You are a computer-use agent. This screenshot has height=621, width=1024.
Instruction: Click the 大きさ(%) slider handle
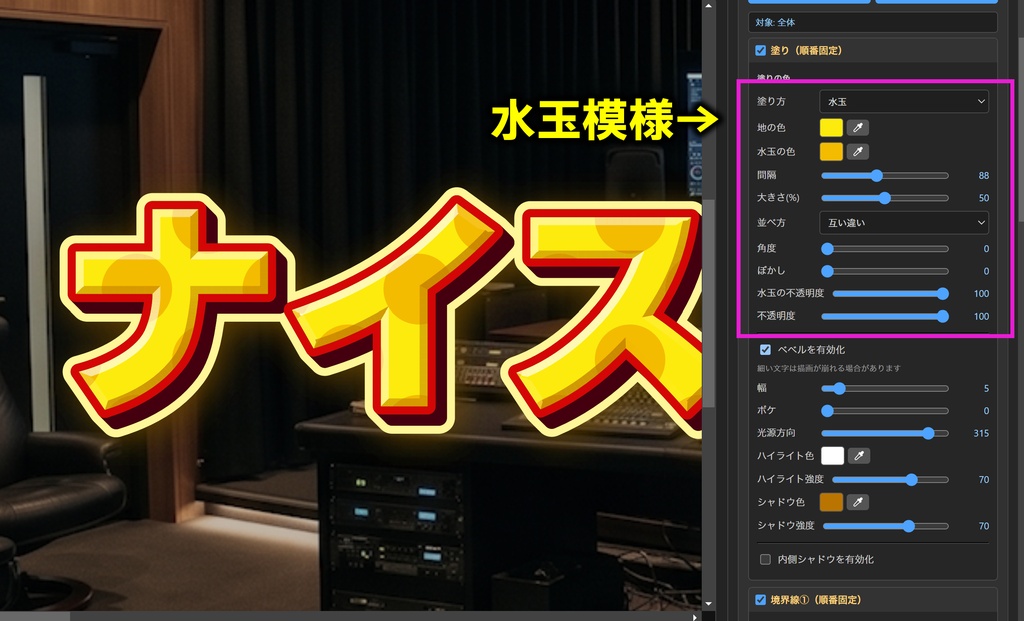point(885,198)
